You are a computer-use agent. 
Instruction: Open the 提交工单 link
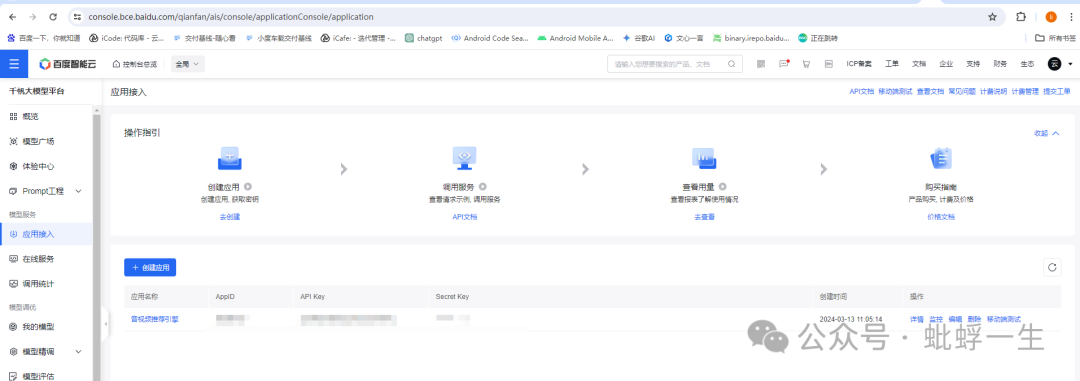[x=1057, y=91]
